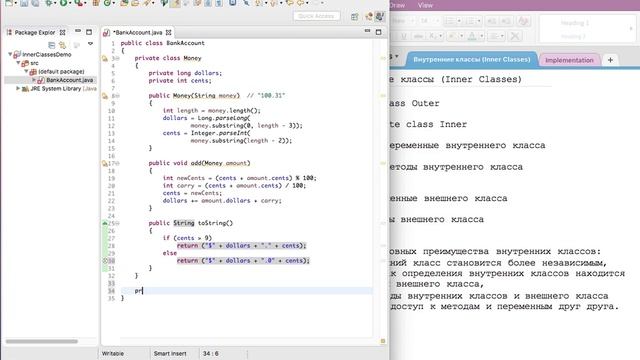Apply Heading 1 style in OneNote

[x=575, y=23]
